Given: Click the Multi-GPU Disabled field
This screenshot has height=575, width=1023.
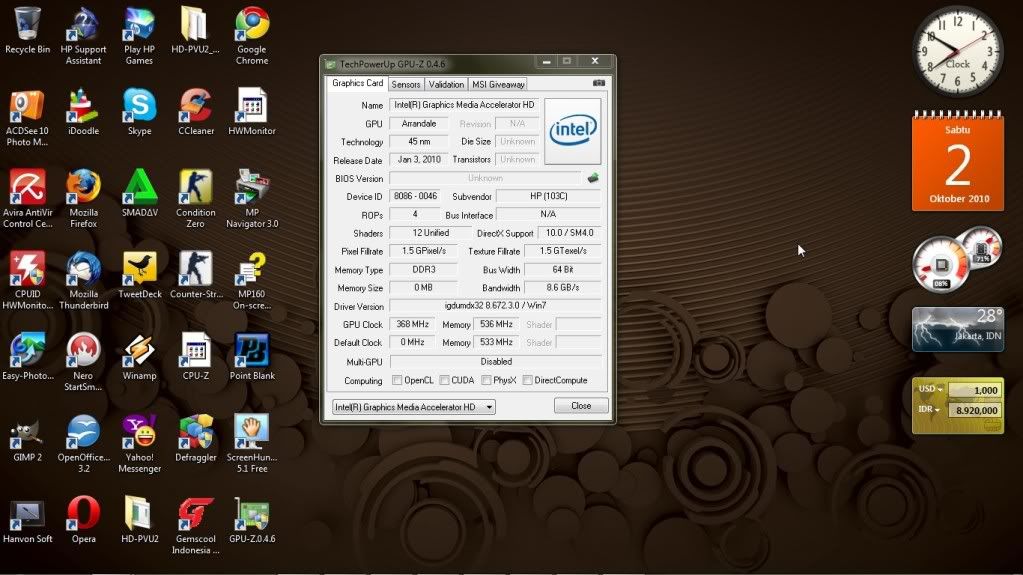Looking at the screenshot, I should point(495,361).
